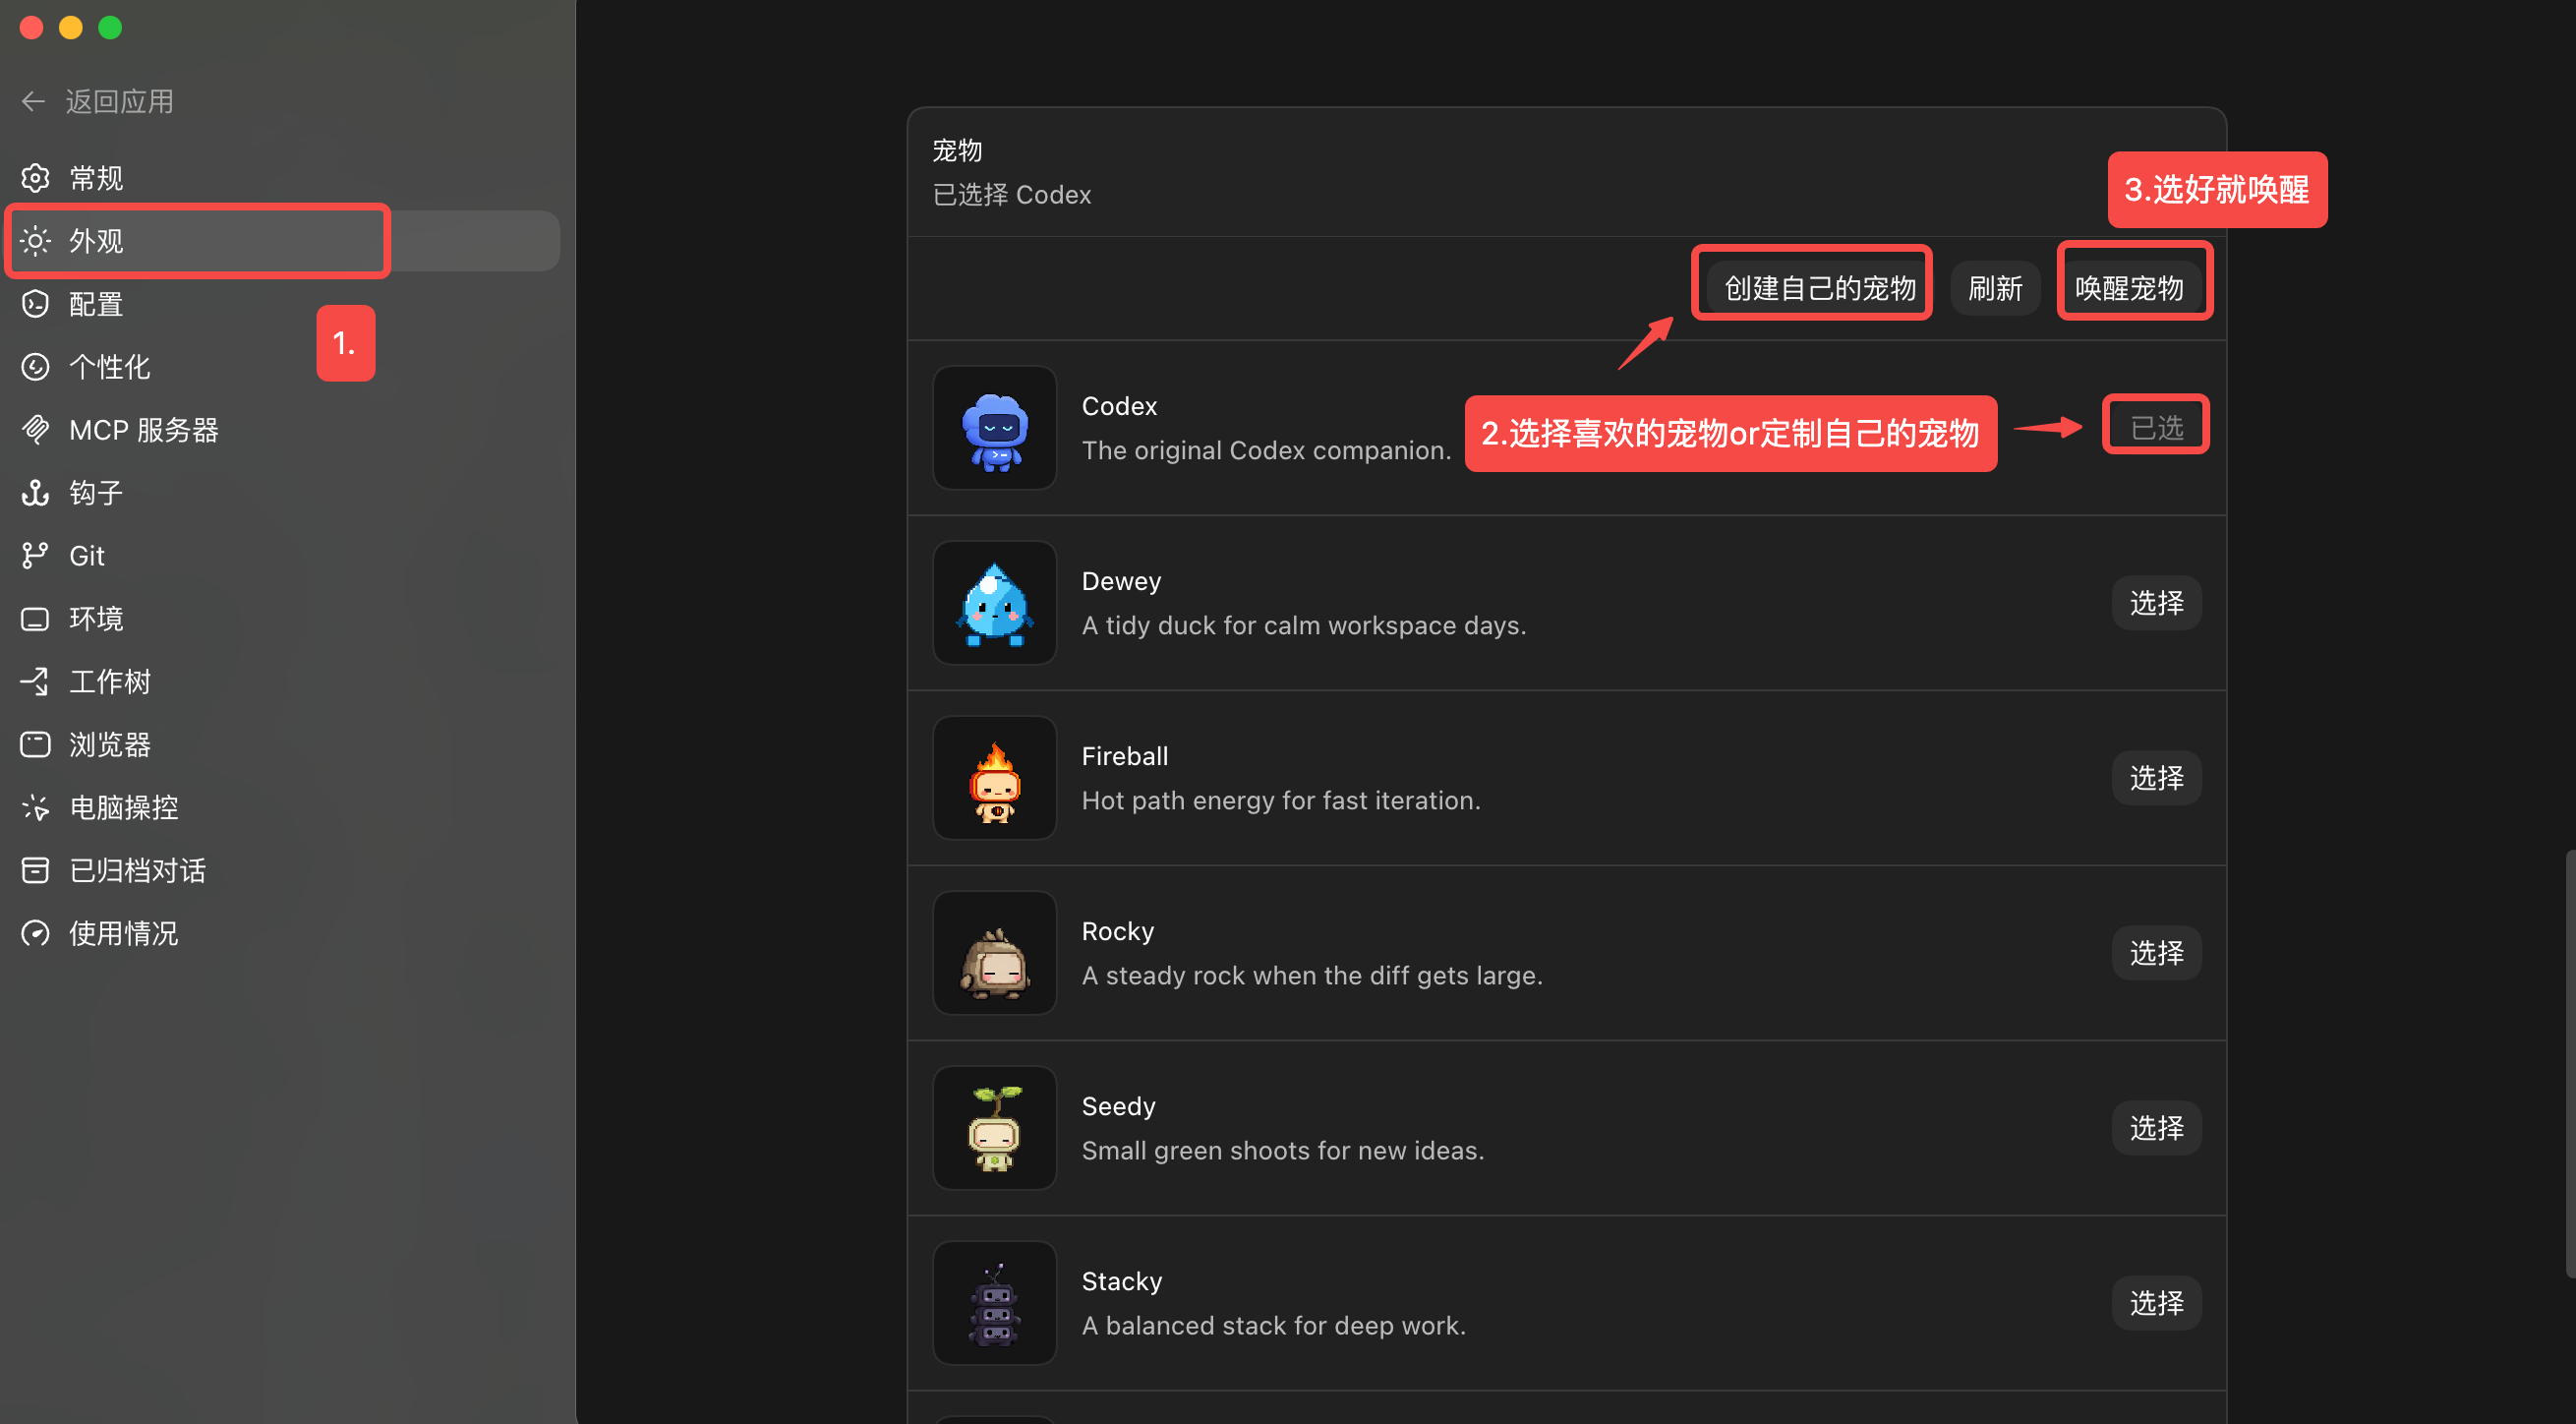Click the Seedy pet thumbnail
2576x1424 pixels.
994,1128
